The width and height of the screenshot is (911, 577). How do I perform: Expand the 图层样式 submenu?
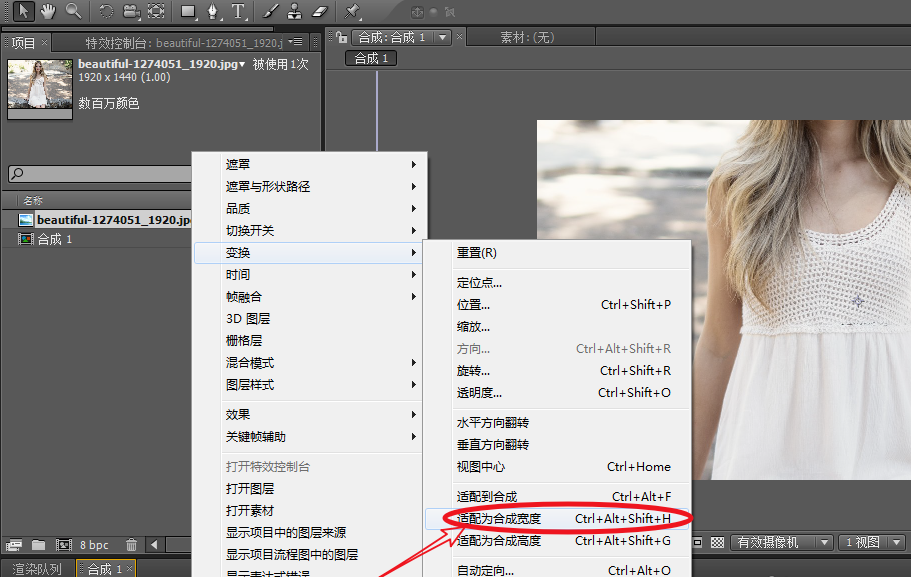310,385
